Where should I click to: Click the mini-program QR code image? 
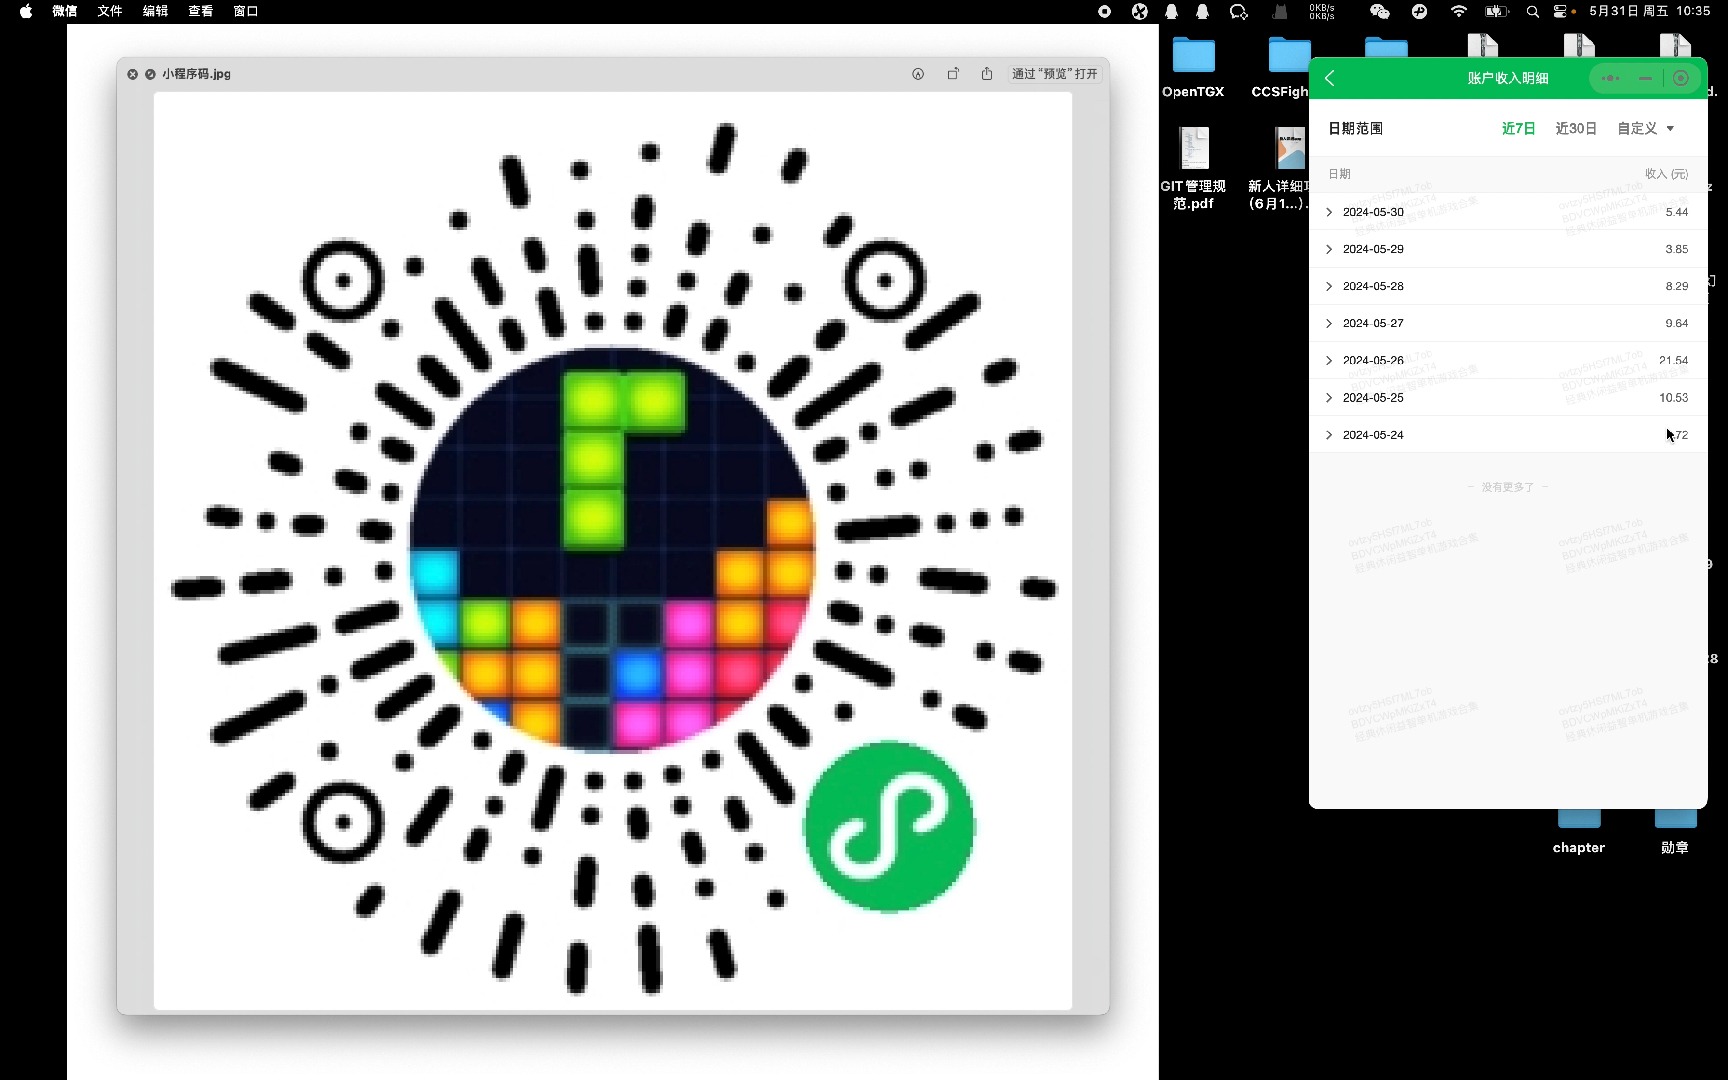612,550
